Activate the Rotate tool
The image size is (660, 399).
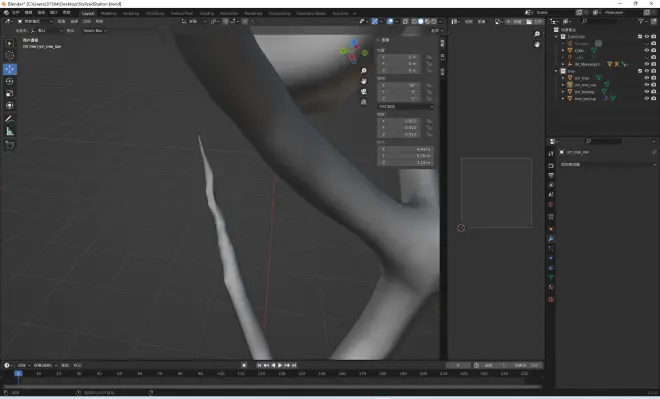(10, 81)
